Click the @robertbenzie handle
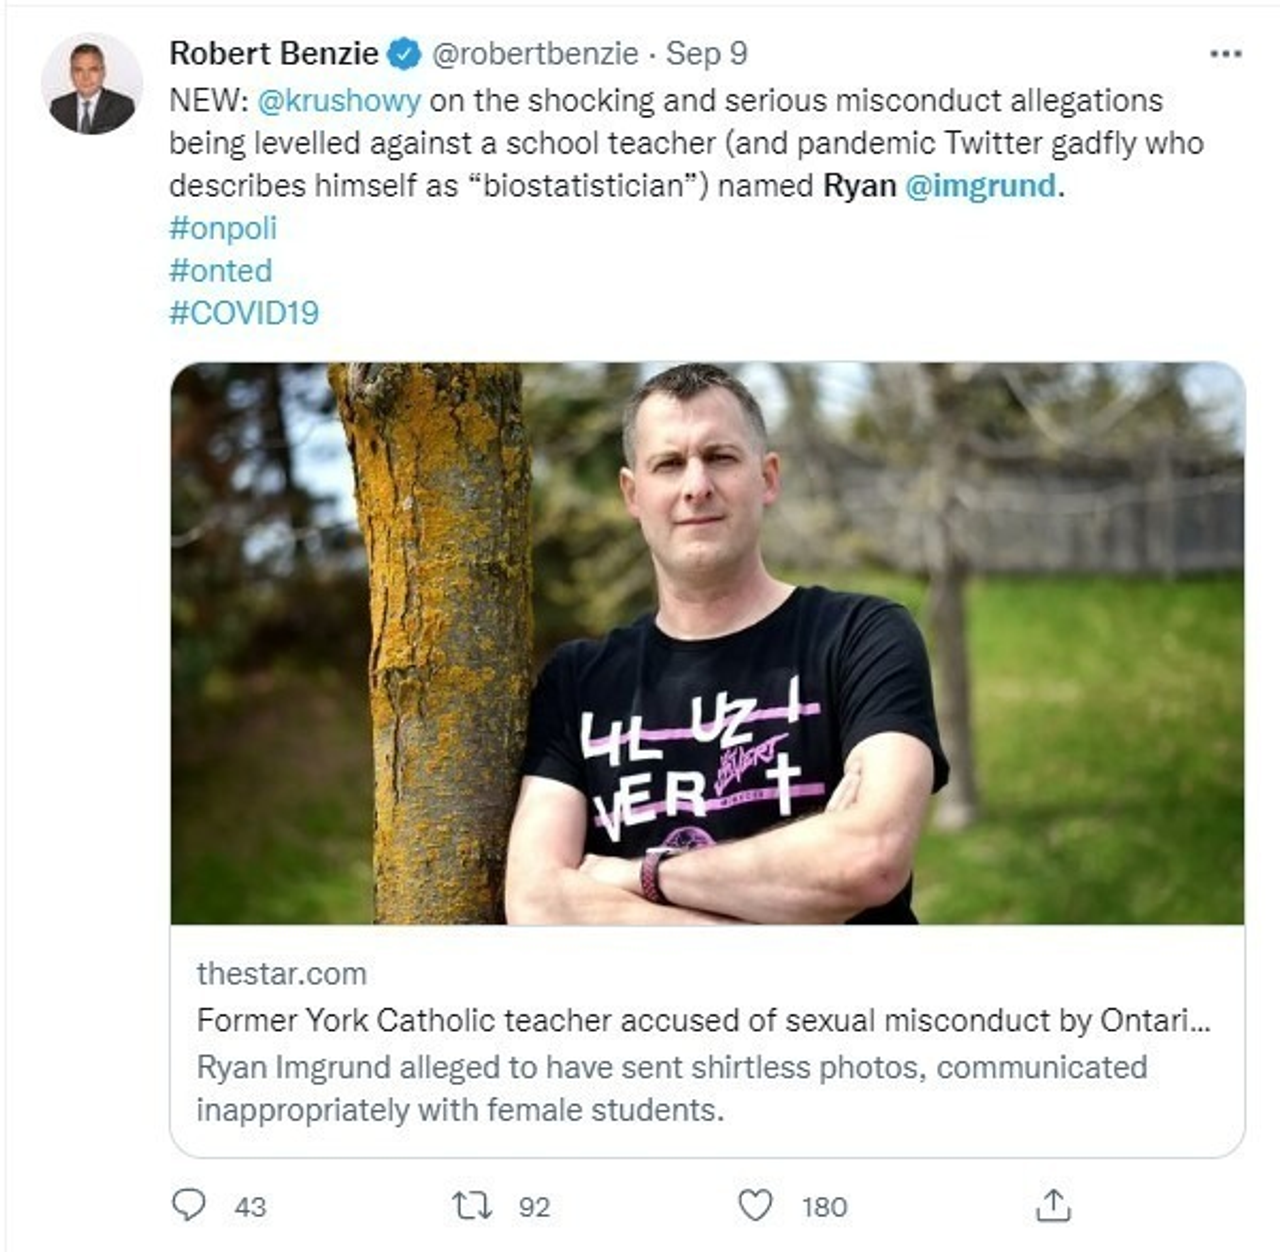Viewport: 1280px width, 1252px height. point(534,53)
